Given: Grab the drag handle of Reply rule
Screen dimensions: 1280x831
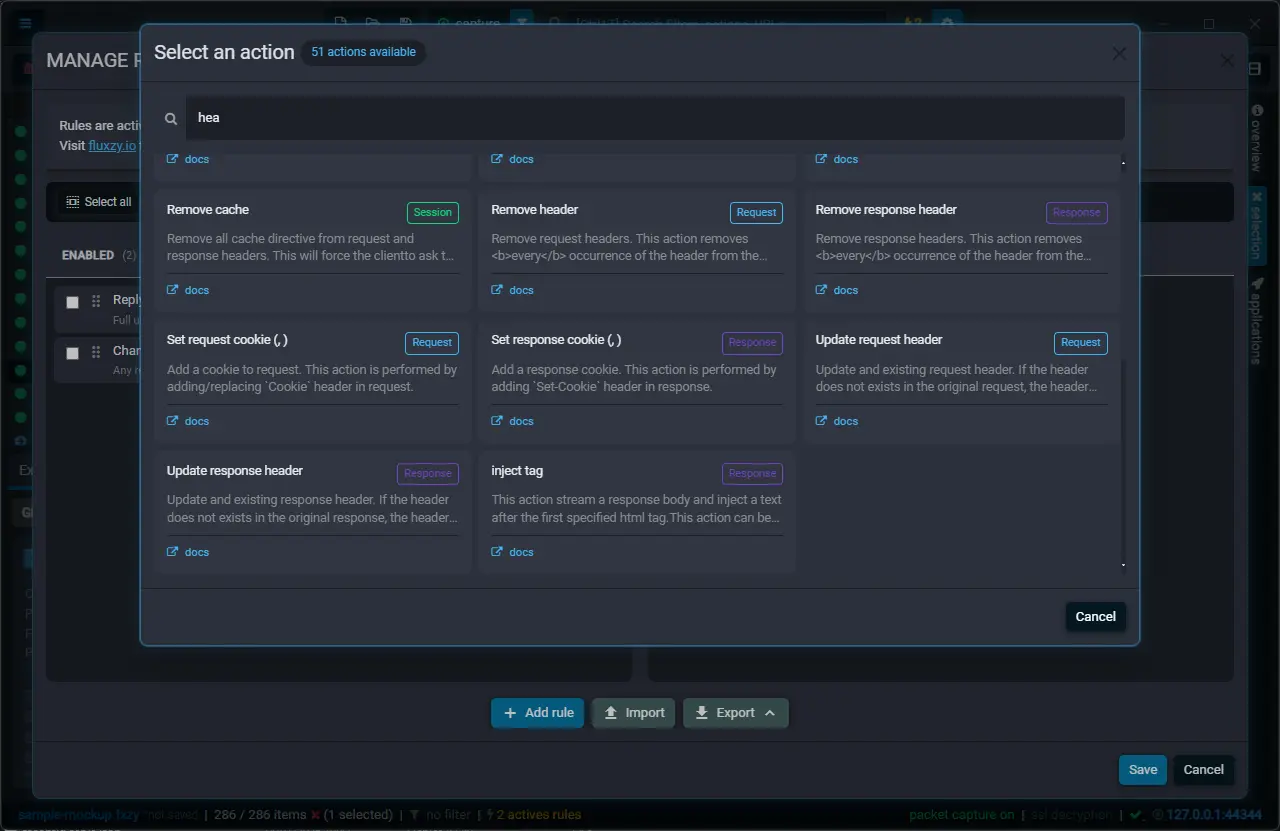Looking at the screenshot, I should tap(96, 301).
